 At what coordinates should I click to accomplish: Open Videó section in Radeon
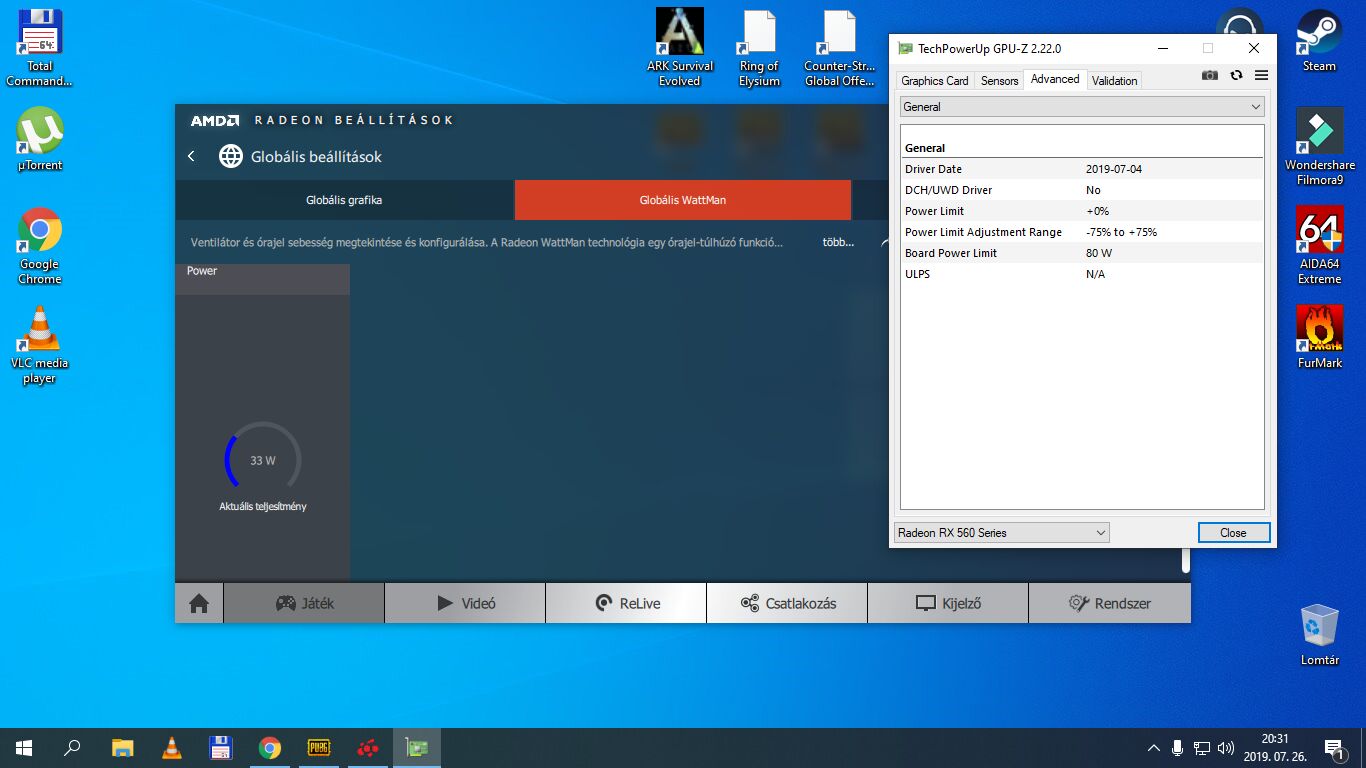[x=465, y=603]
